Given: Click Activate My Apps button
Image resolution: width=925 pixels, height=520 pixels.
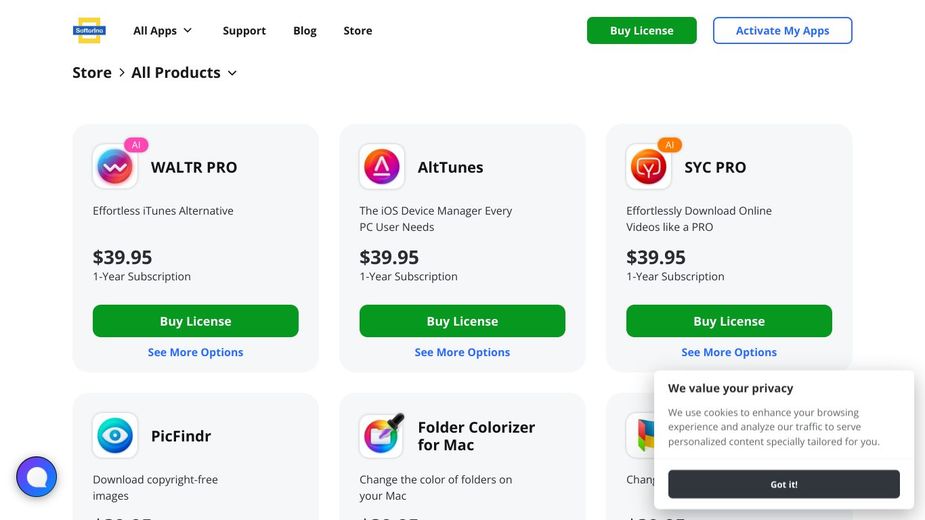Looking at the screenshot, I should pyautogui.click(x=782, y=31).
